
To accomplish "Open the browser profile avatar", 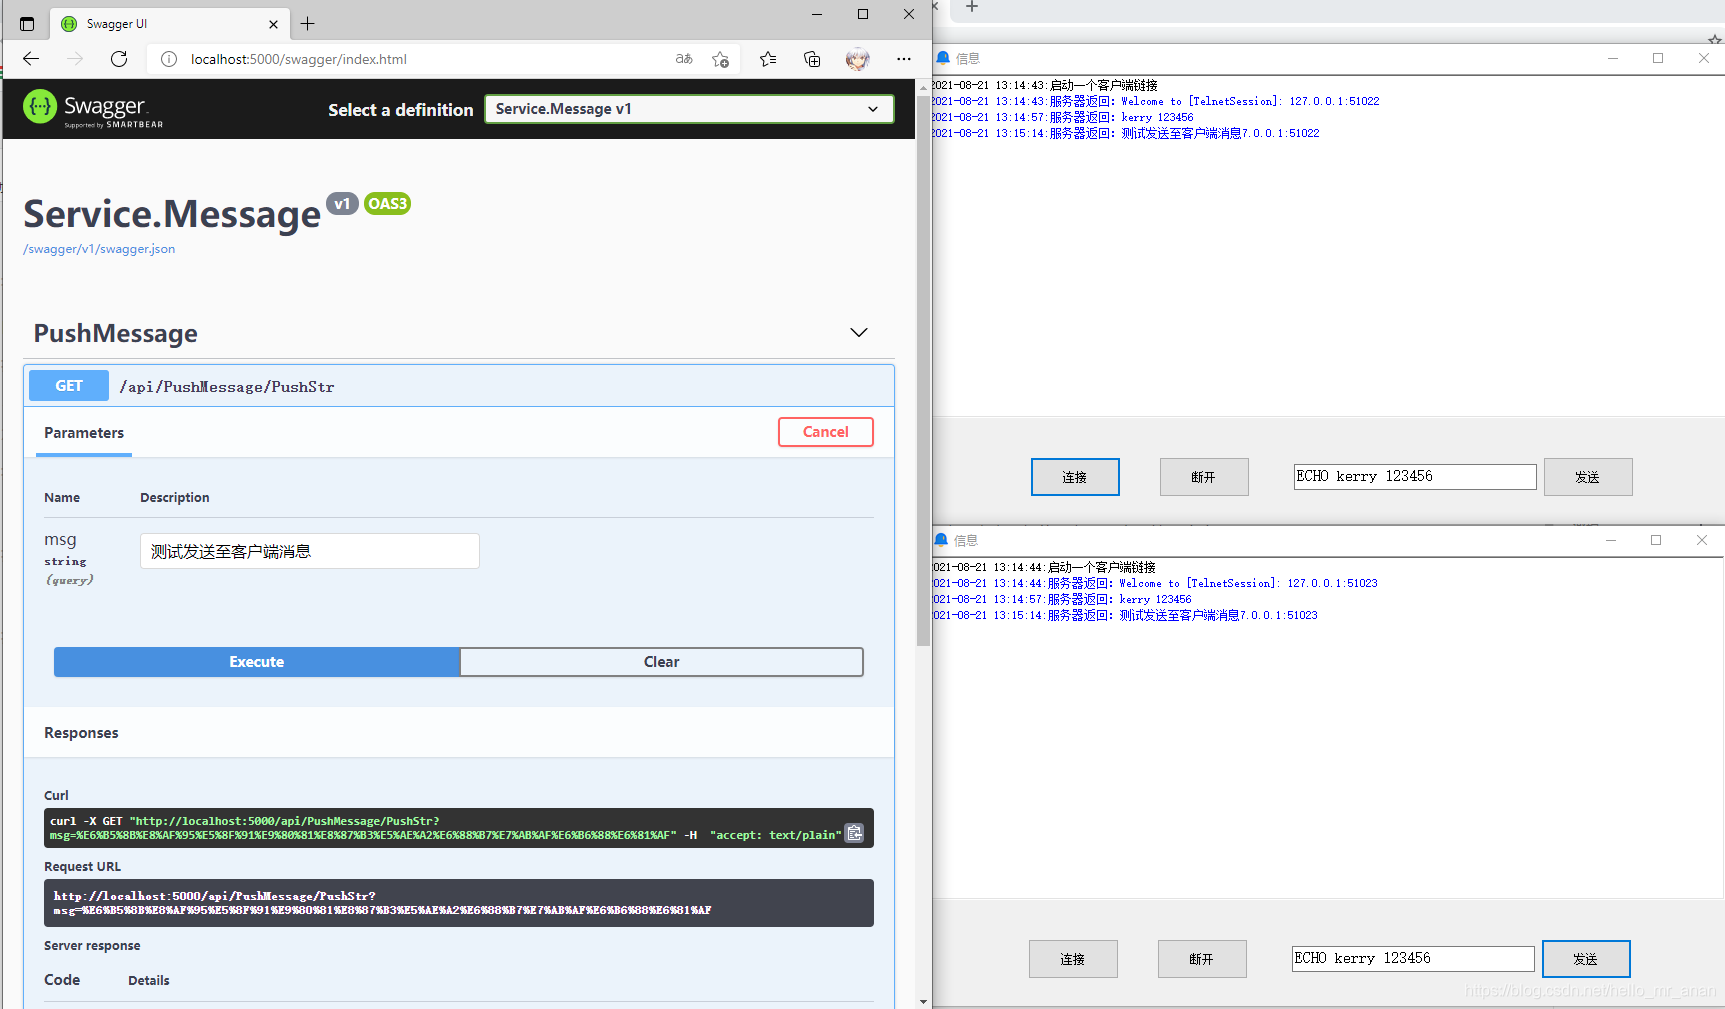I will (x=857, y=59).
